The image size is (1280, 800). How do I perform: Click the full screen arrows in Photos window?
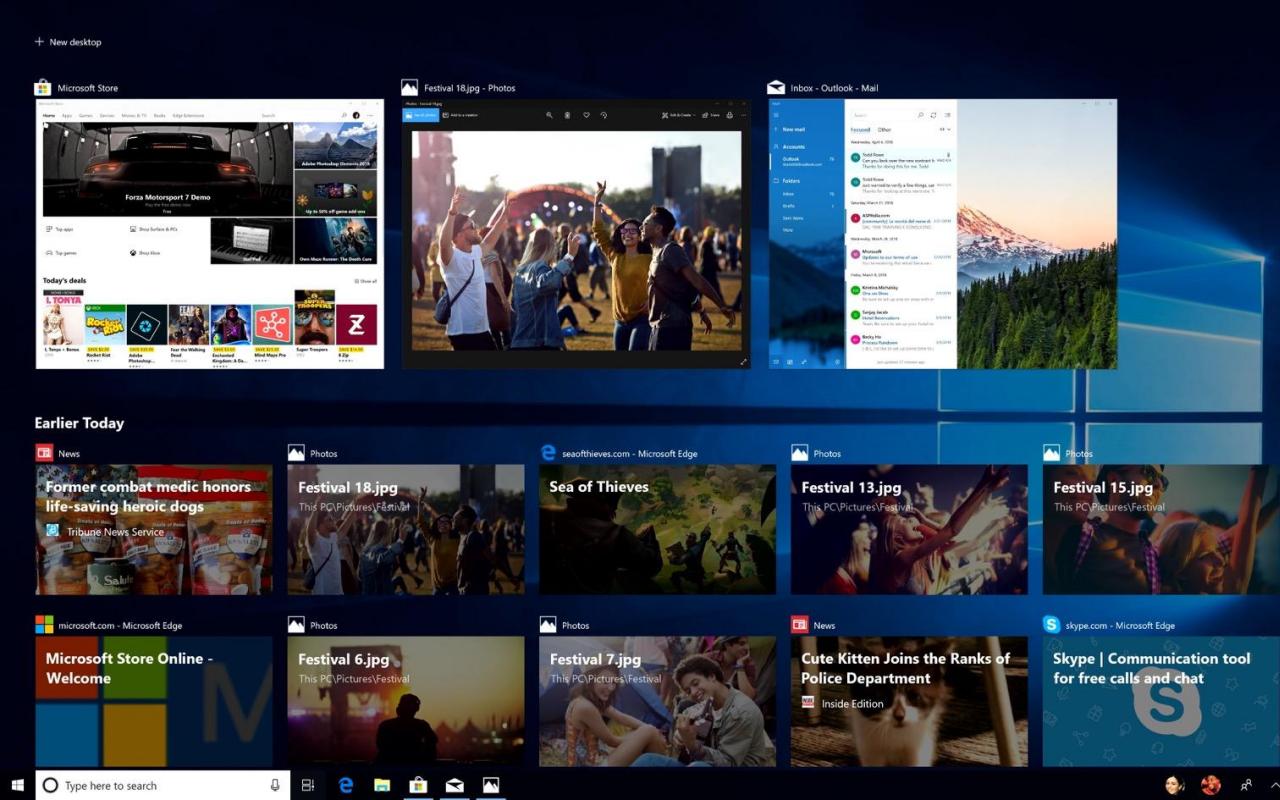[x=743, y=362]
